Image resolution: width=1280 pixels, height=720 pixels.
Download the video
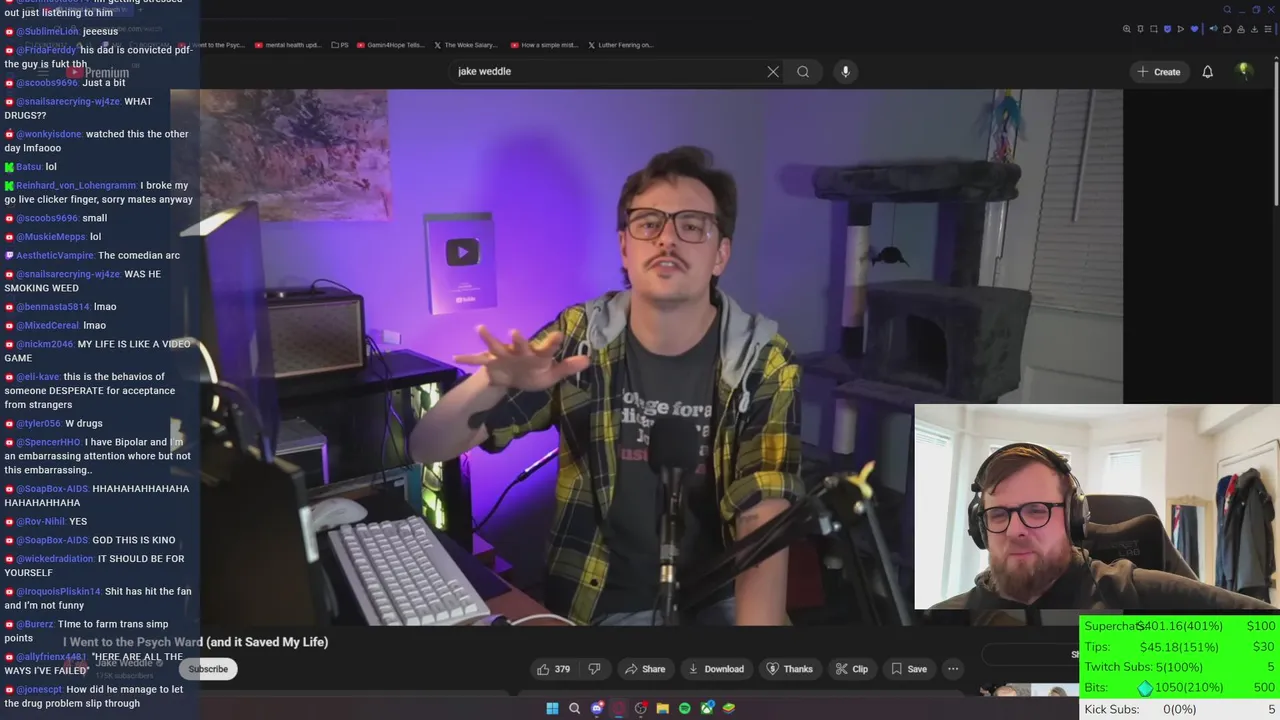716,669
